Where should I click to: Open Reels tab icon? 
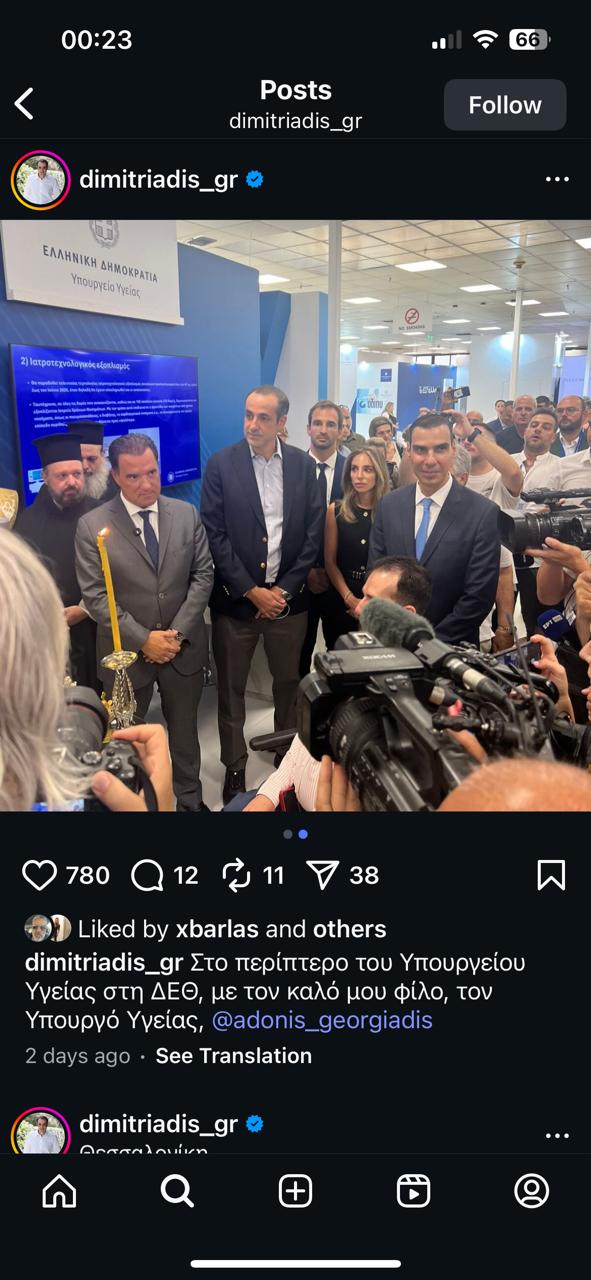tap(413, 1191)
